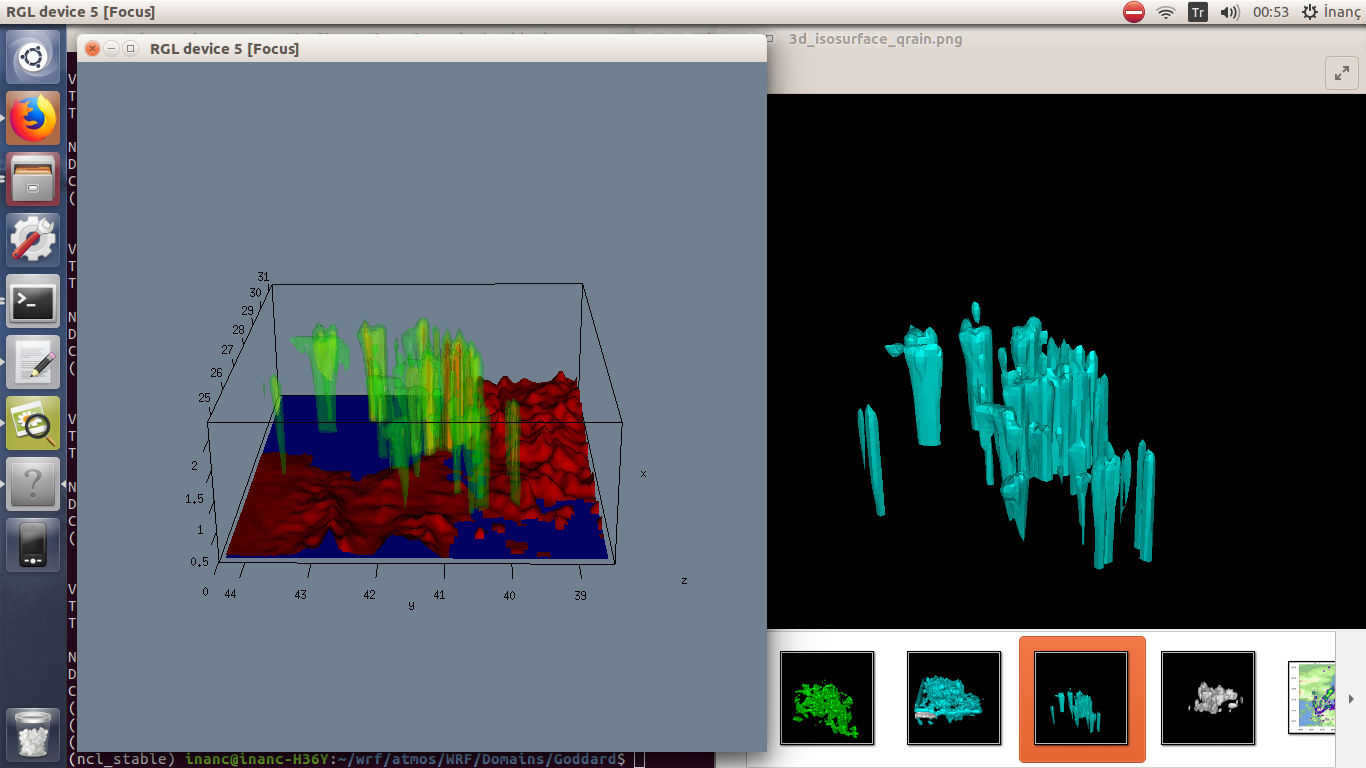Select the white-gray isosurface thumbnail

click(x=1208, y=698)
